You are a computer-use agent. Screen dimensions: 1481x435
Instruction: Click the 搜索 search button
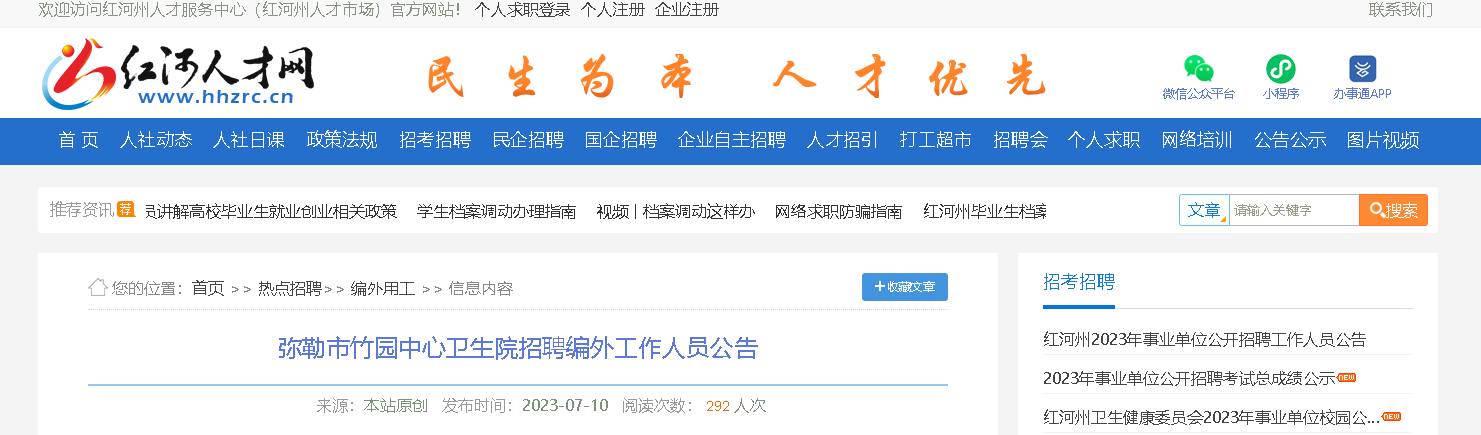pyautogui.click(x=1393, y=210)
